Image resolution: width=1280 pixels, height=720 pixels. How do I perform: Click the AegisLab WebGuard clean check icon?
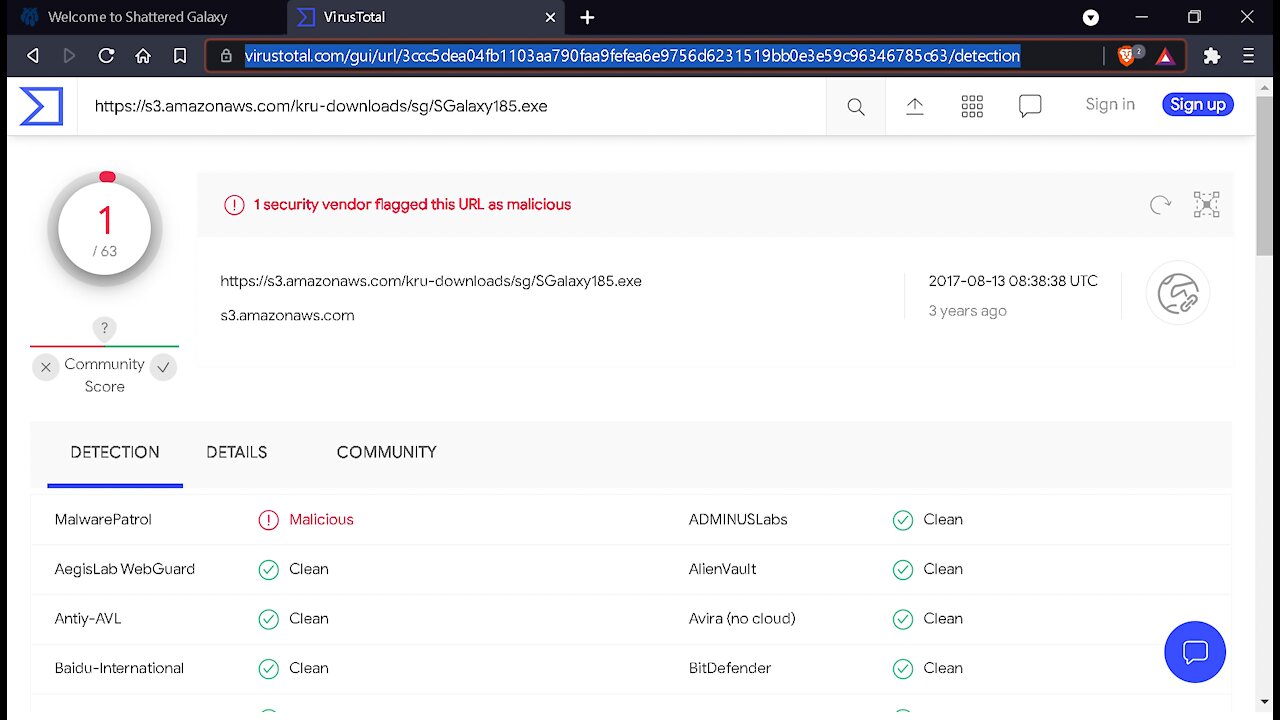coord(268,570)
